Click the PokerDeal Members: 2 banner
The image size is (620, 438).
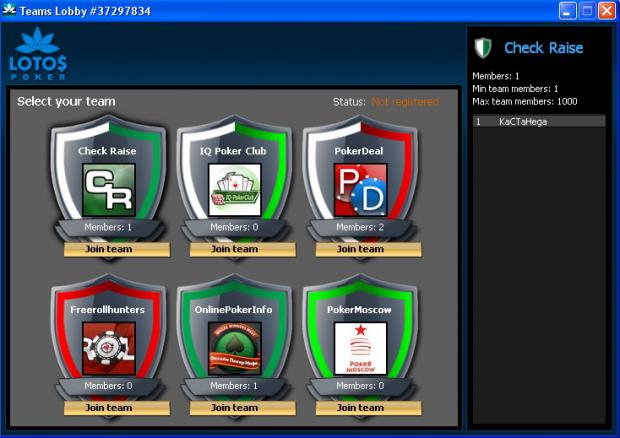(360, 227)
